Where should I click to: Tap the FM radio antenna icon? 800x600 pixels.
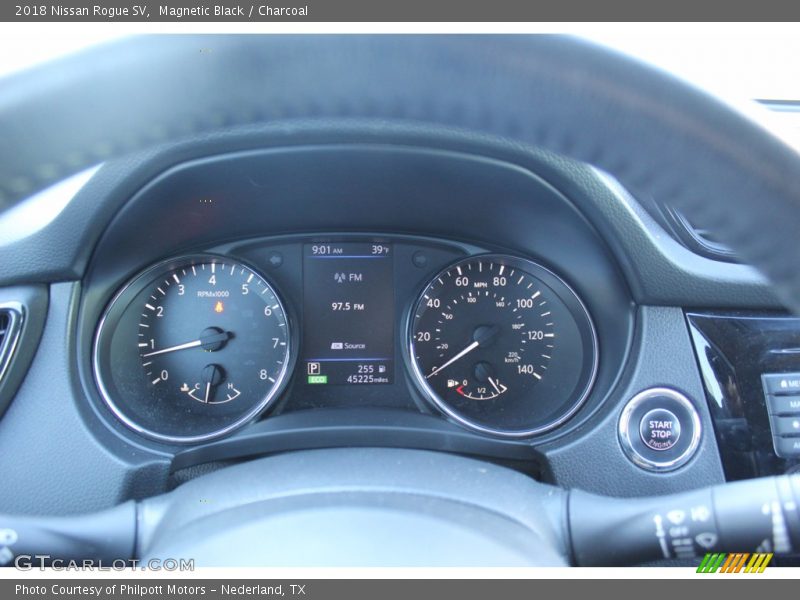coord(340,278)
